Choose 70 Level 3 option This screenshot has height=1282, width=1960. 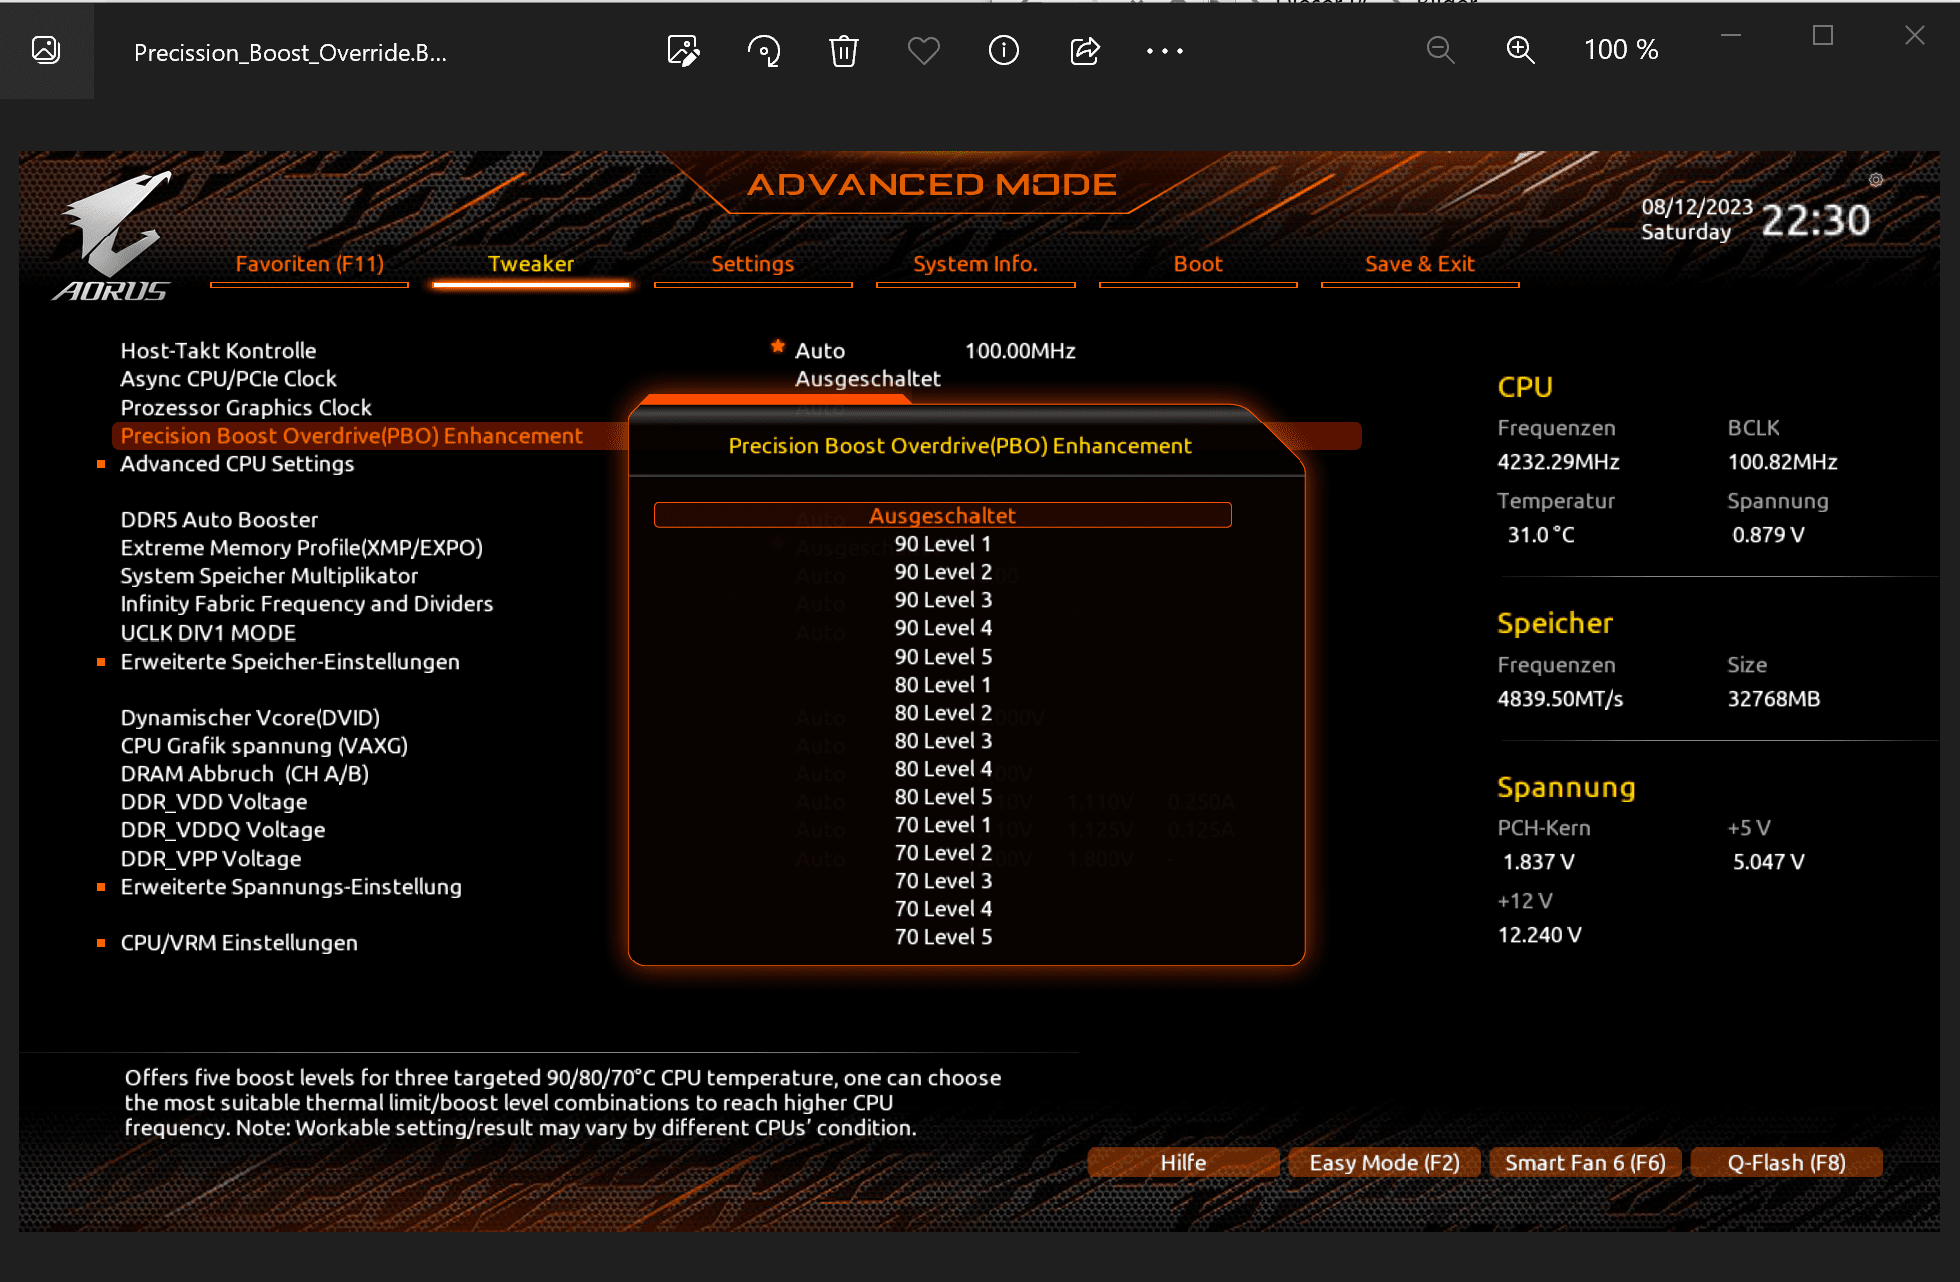[943, 881]
